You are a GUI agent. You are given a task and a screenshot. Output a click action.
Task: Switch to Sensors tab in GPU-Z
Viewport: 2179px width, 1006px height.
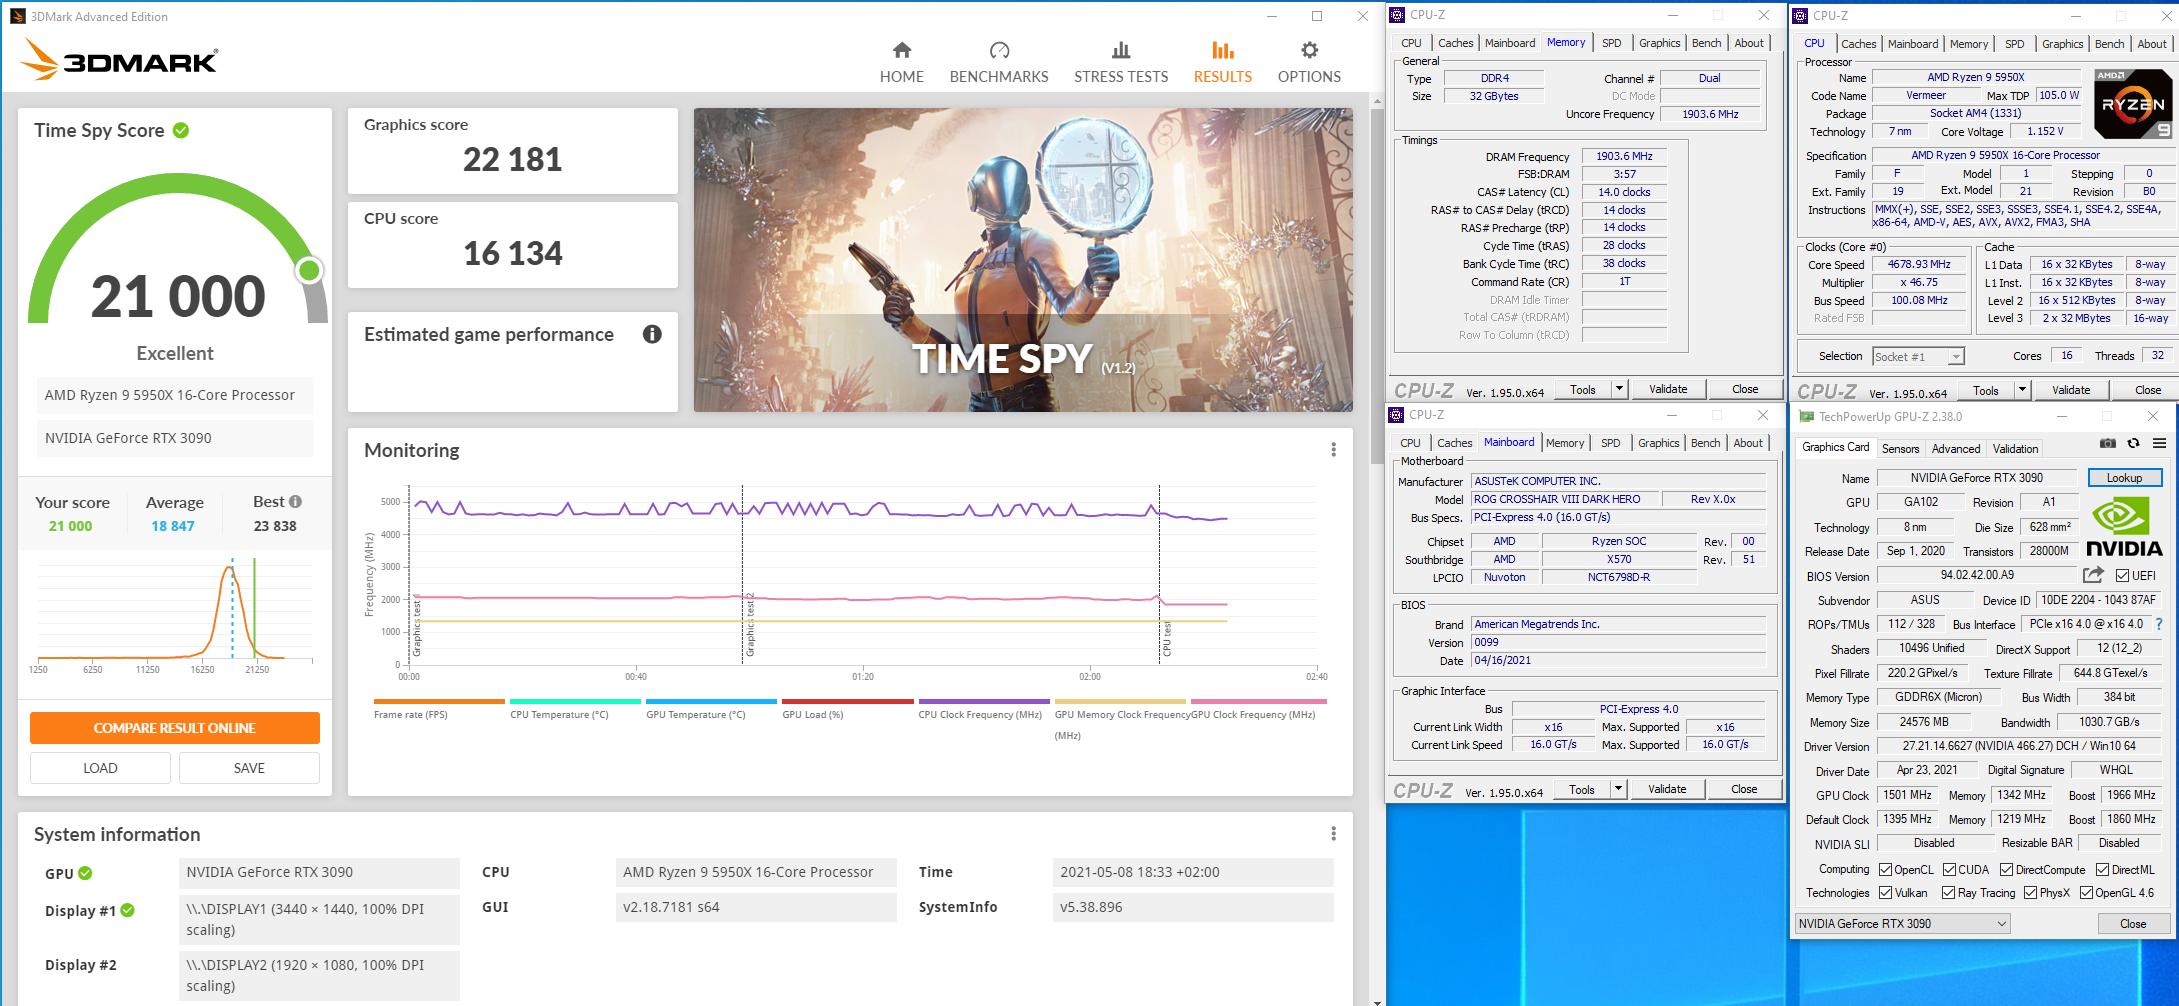(x=1900, y=449)
